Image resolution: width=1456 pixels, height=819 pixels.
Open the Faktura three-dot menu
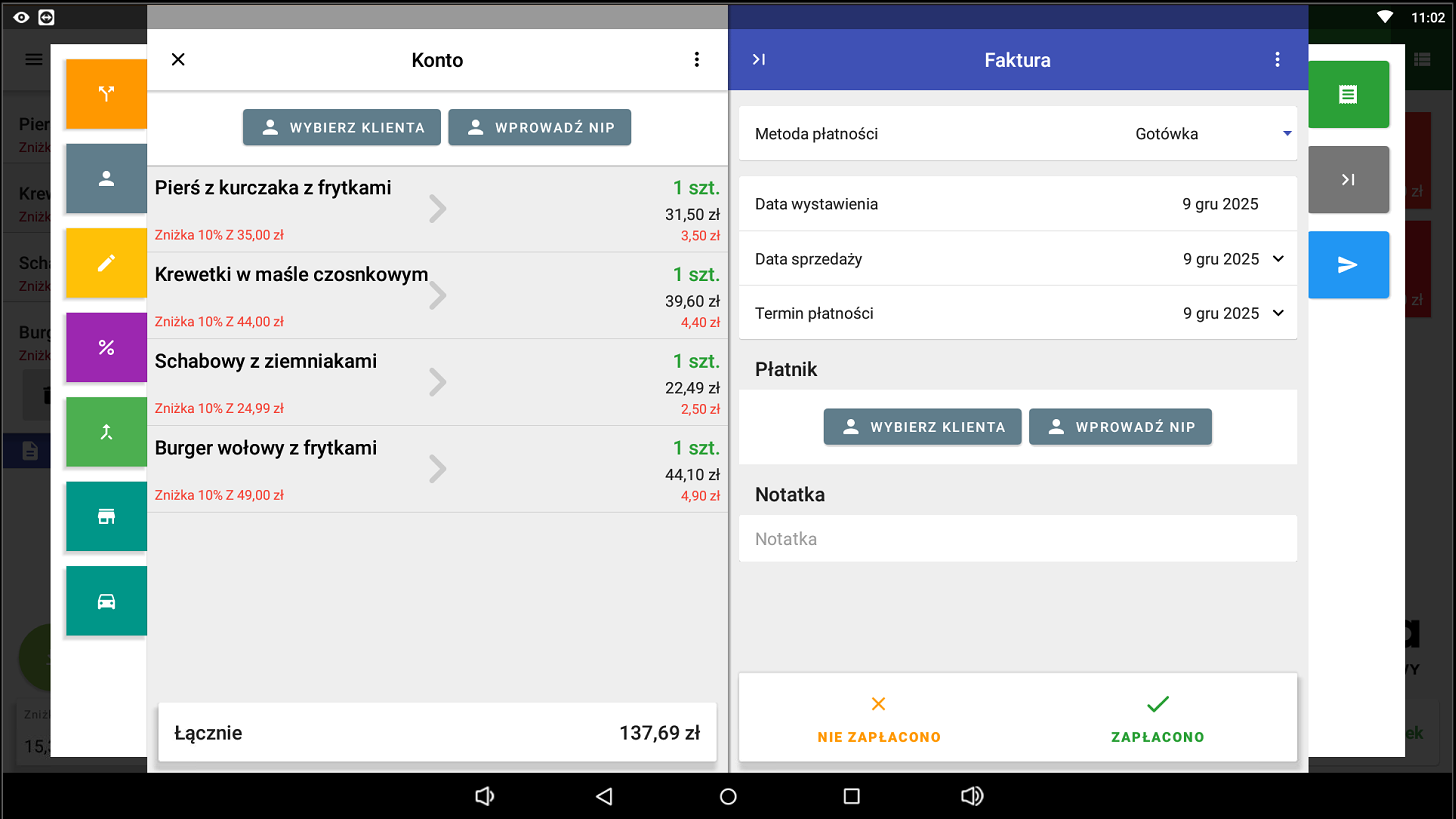[x=1277, y=60]
